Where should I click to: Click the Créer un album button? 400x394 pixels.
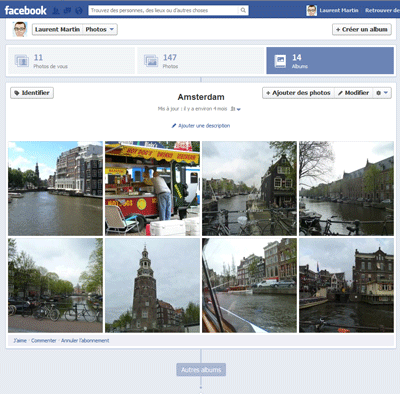point(362,29)
